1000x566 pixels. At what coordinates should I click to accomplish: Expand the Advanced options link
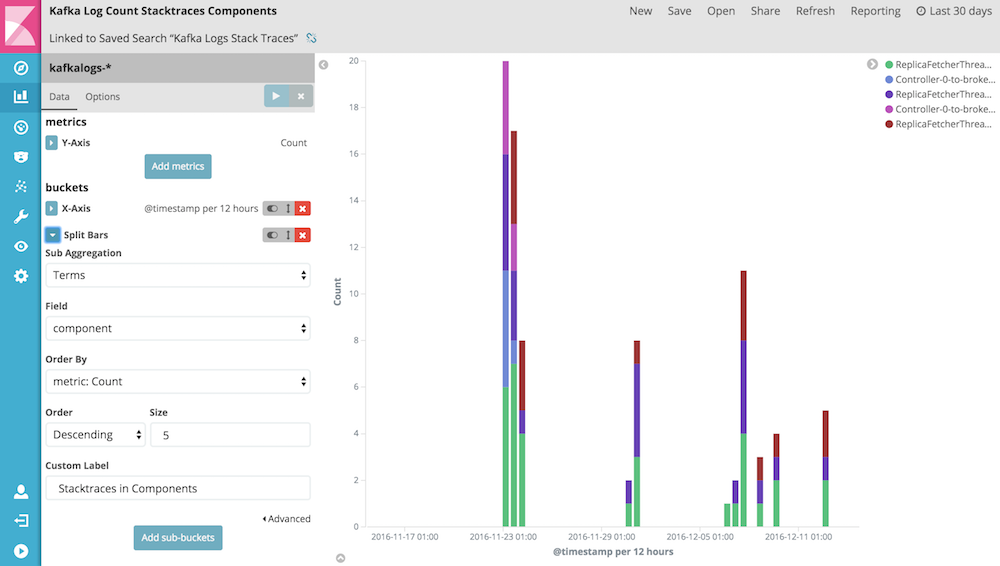(x=286, y=519)
